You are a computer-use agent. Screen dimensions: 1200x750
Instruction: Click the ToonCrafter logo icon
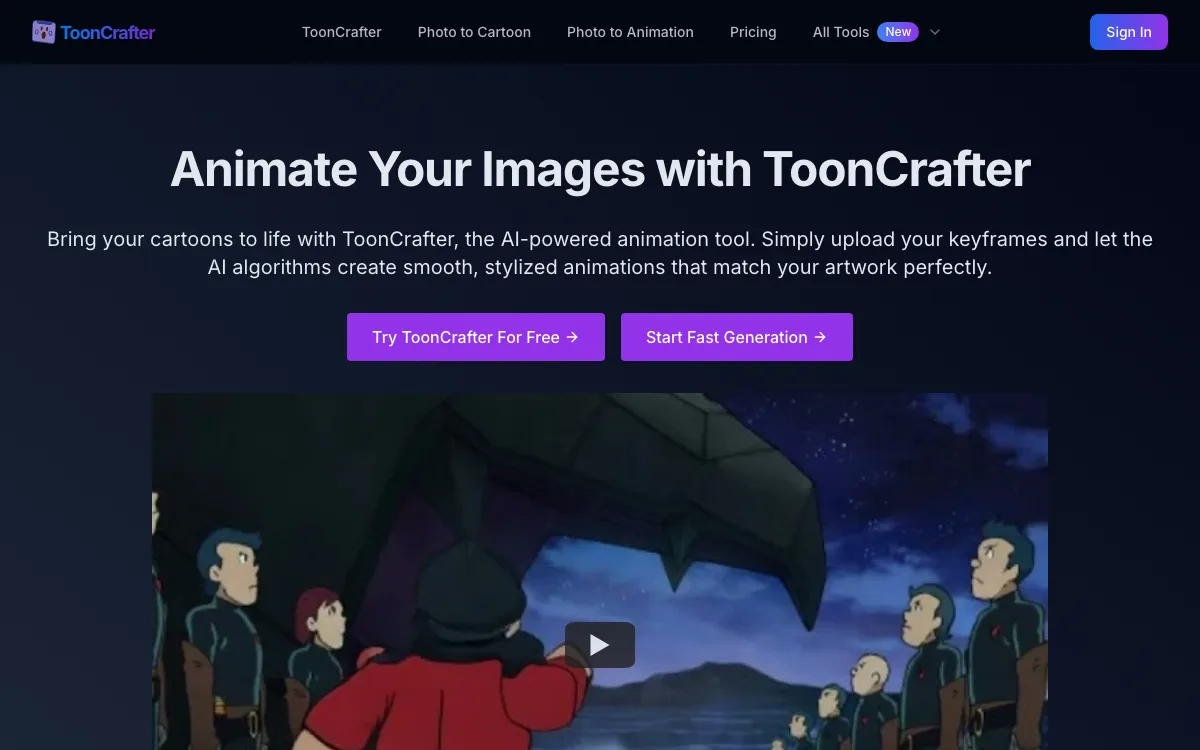pos(43,32)
